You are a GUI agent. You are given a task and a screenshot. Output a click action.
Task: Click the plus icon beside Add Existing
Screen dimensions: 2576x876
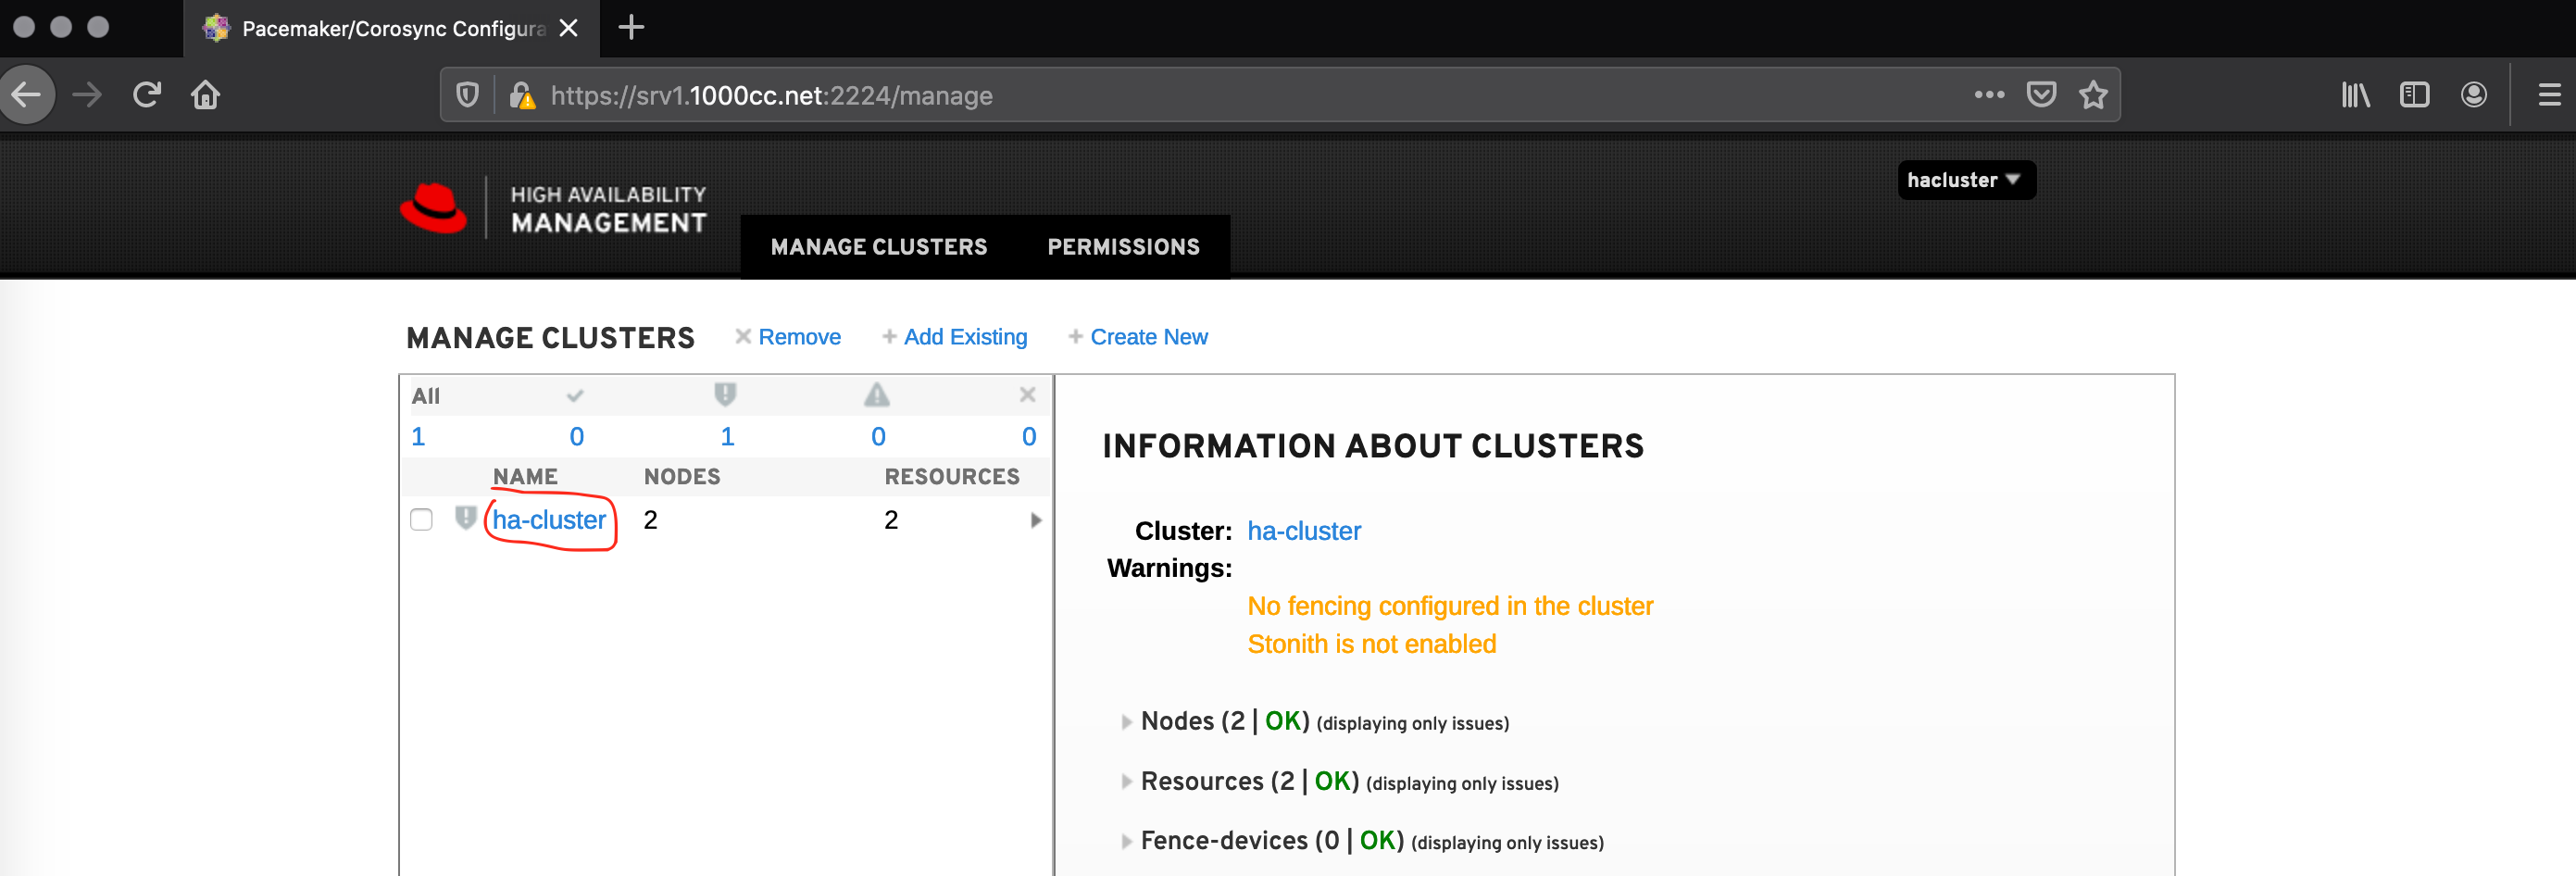point(889,337)
